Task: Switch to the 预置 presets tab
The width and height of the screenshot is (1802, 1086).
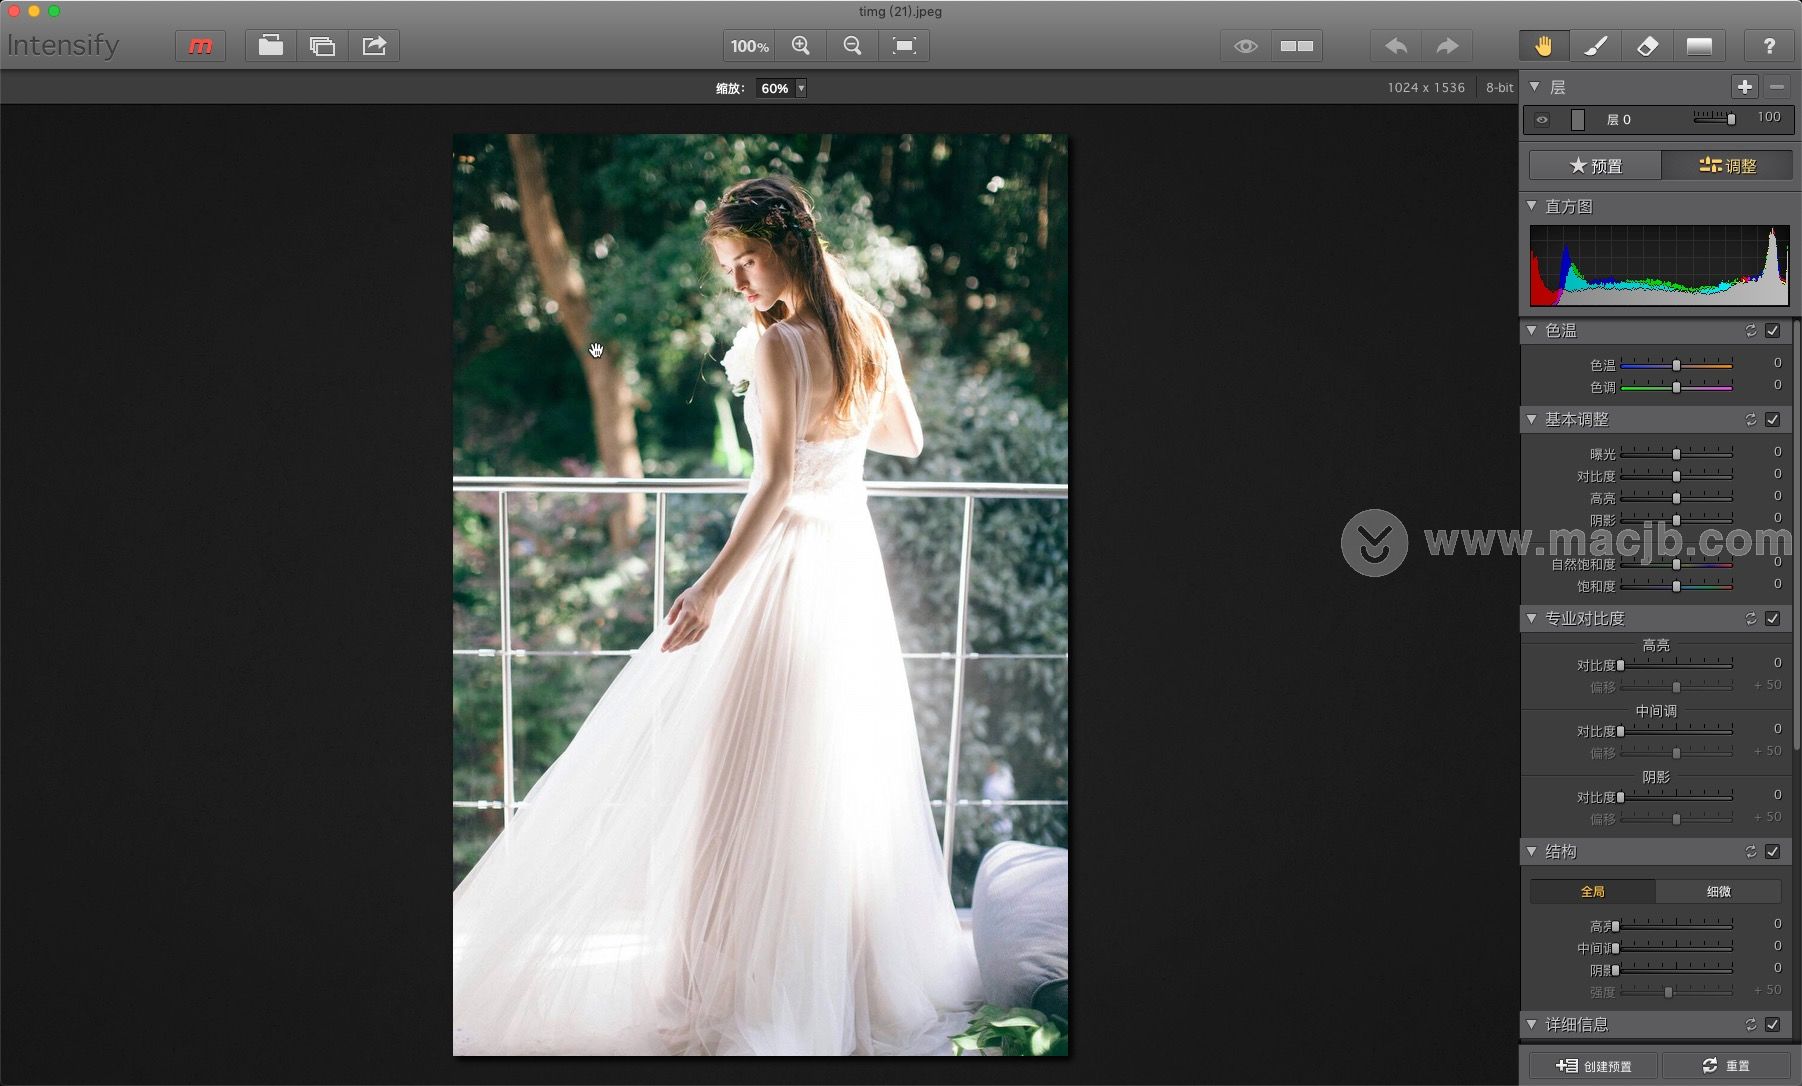Action: 1595,165
